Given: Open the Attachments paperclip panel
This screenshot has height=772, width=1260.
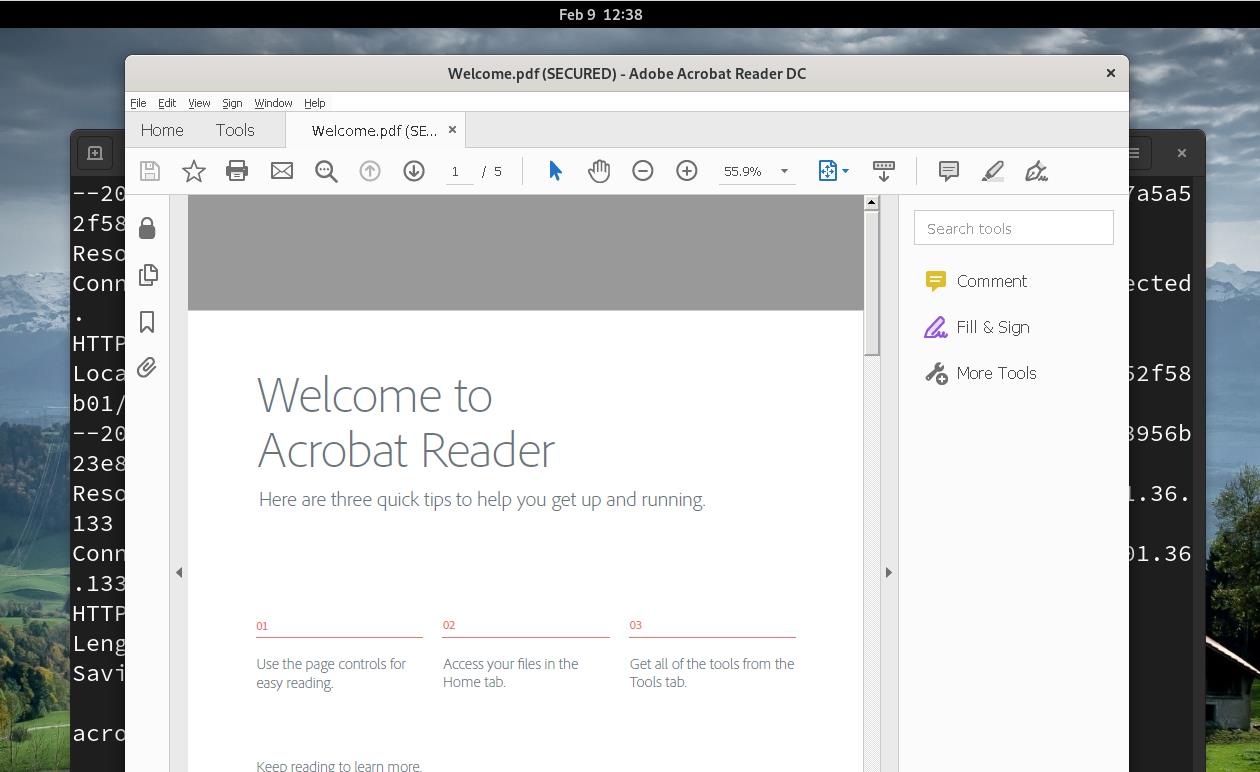Looking at the screenshot, I should pyautogui.click(x=147, y=367).
